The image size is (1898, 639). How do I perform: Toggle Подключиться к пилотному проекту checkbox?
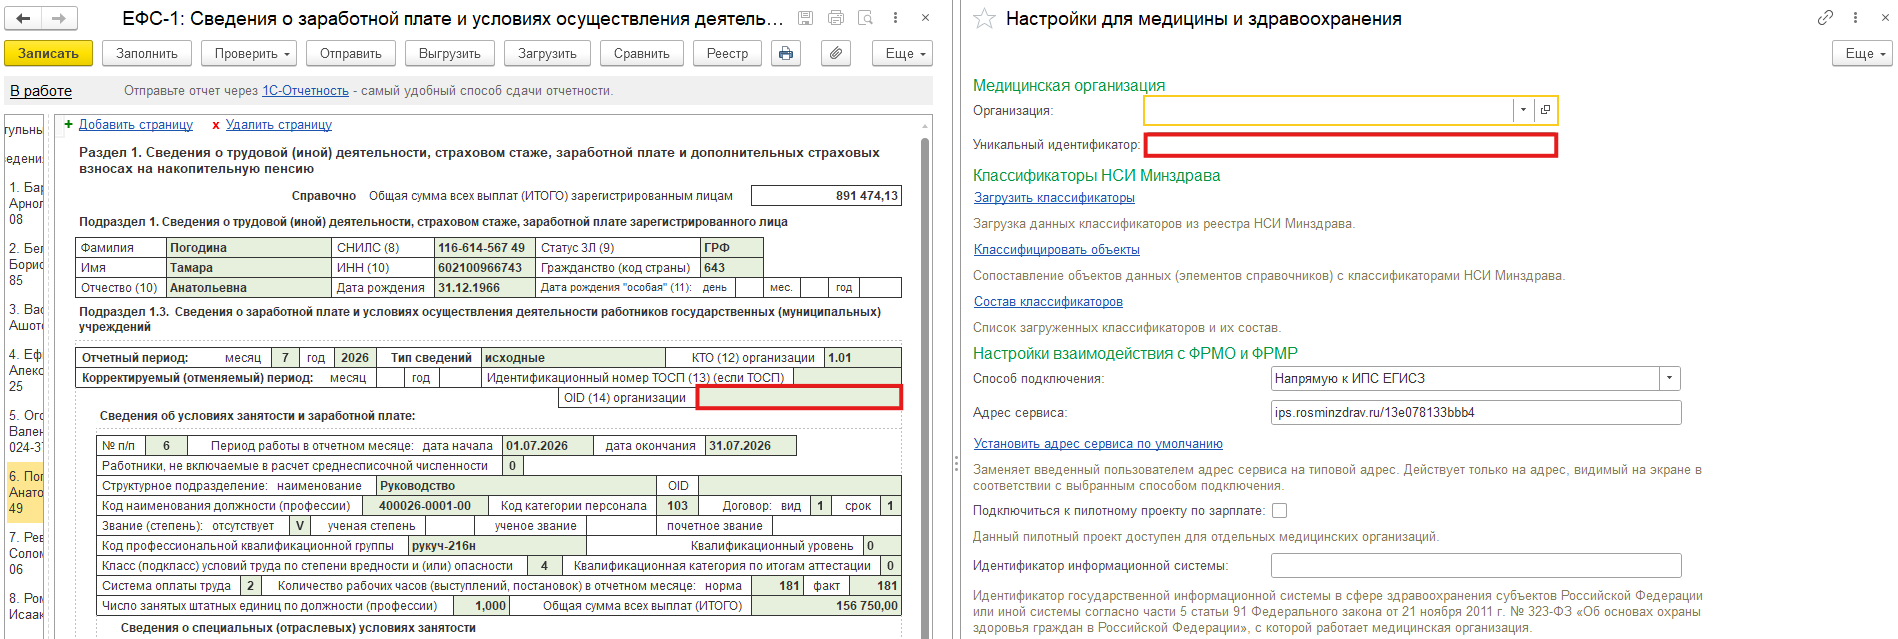[x=1279, y=511]
